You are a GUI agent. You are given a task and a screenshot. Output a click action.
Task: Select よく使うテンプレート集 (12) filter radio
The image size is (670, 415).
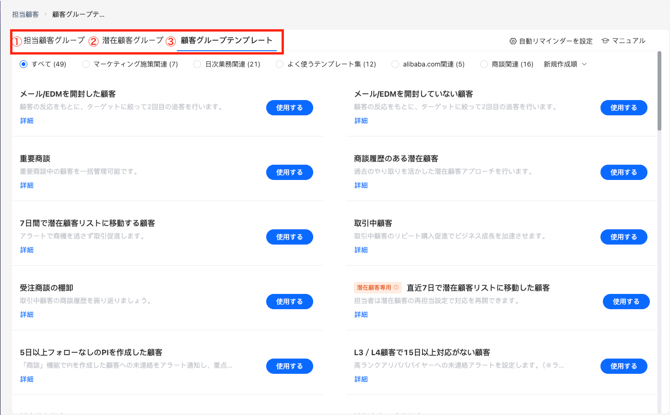[279, 64]
